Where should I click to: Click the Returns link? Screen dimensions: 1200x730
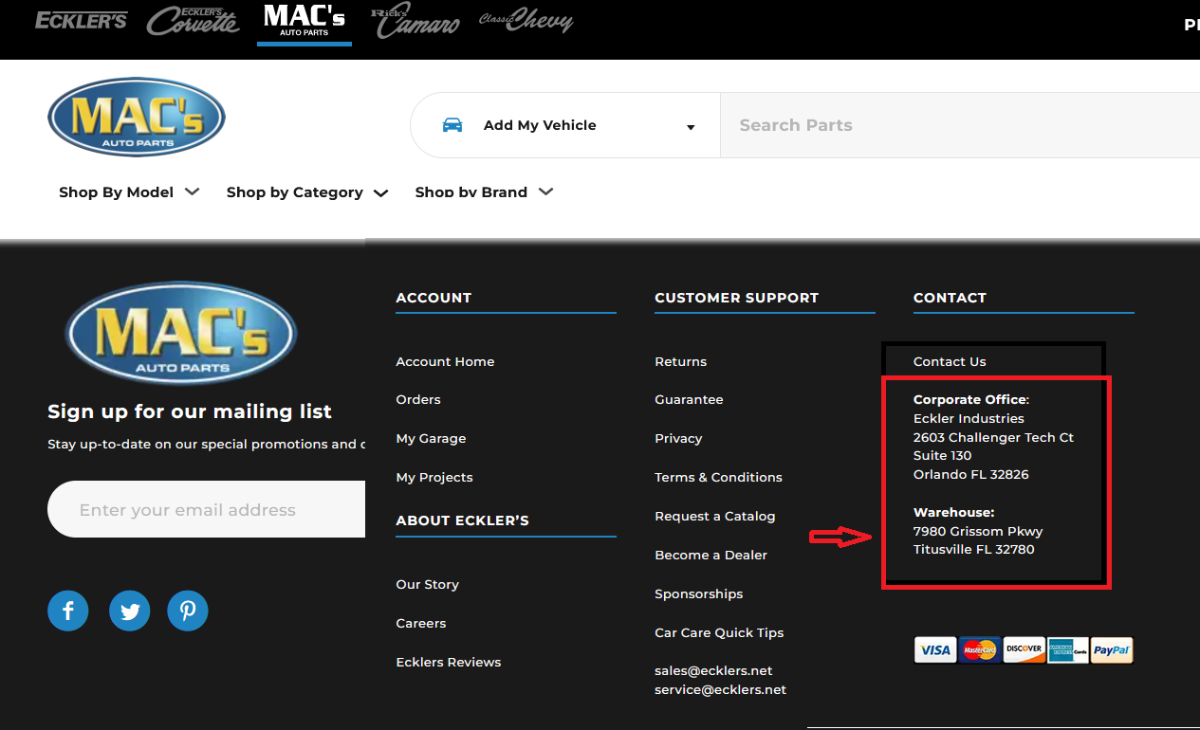tap(680, 362)
